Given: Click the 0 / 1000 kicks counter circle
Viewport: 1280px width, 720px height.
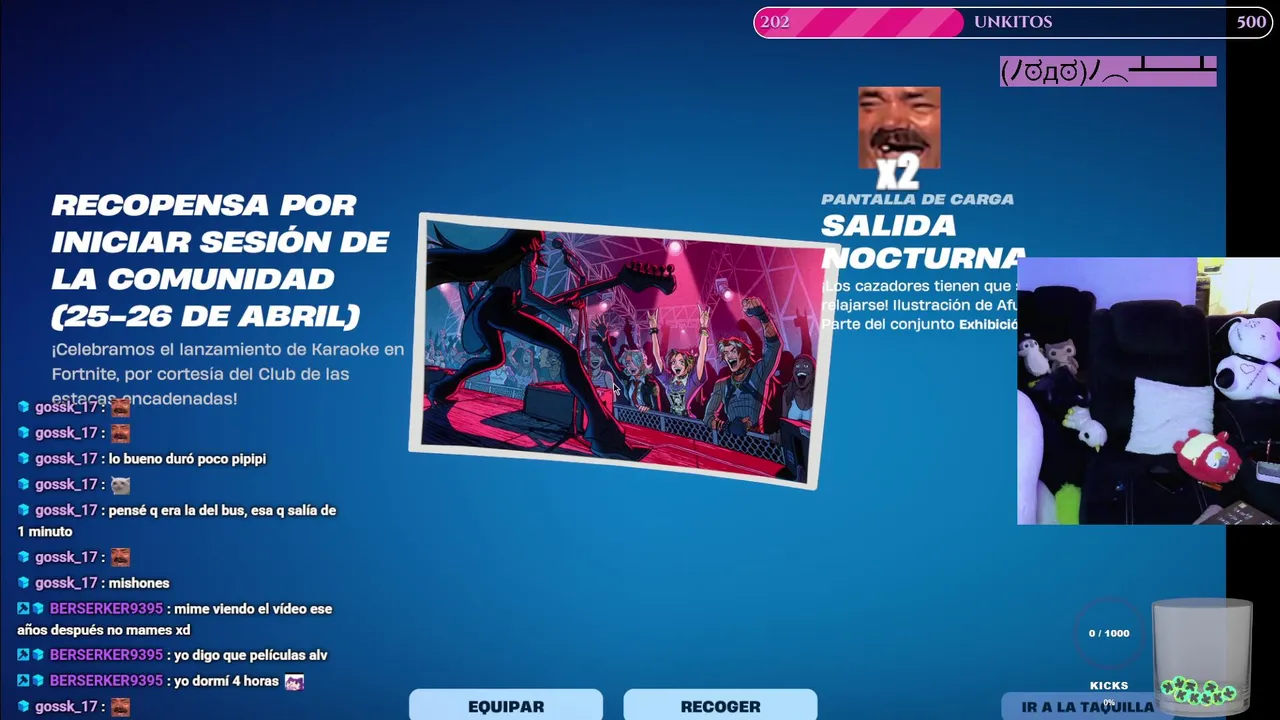Looking at the screenshot, I should point(1109,634).
